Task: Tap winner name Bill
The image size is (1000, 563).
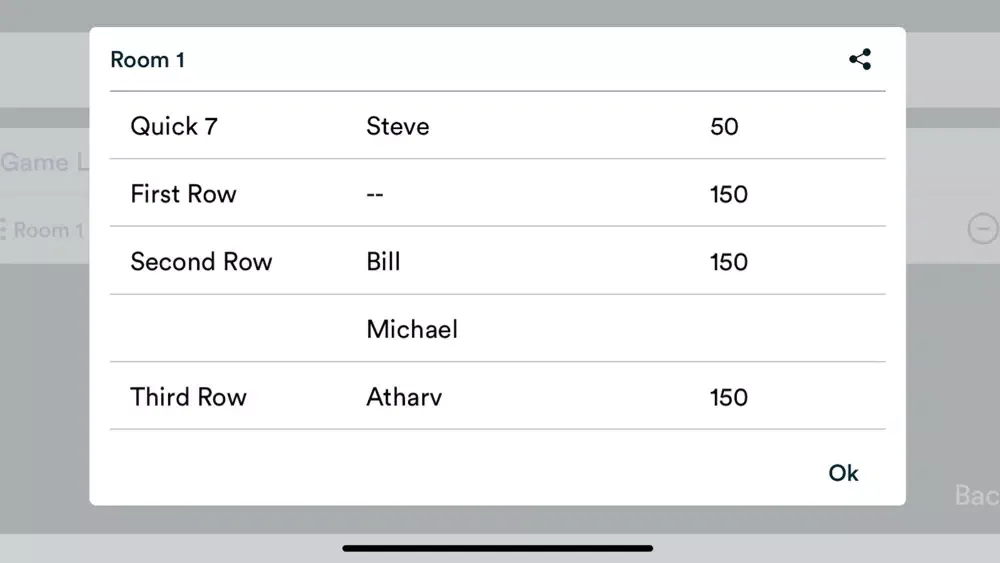Action: tap(383, 261)
